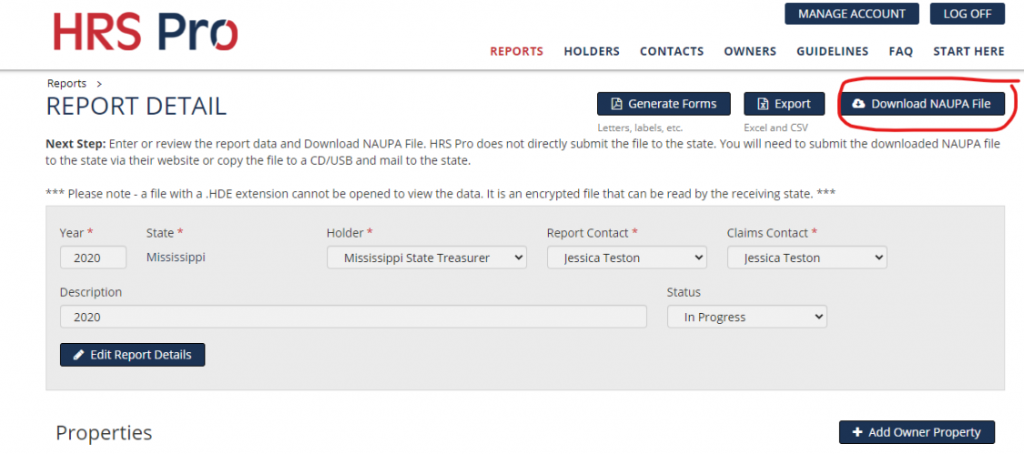Click the Reports breadcrumb link
1024x454 pixels.
(67, 84)
